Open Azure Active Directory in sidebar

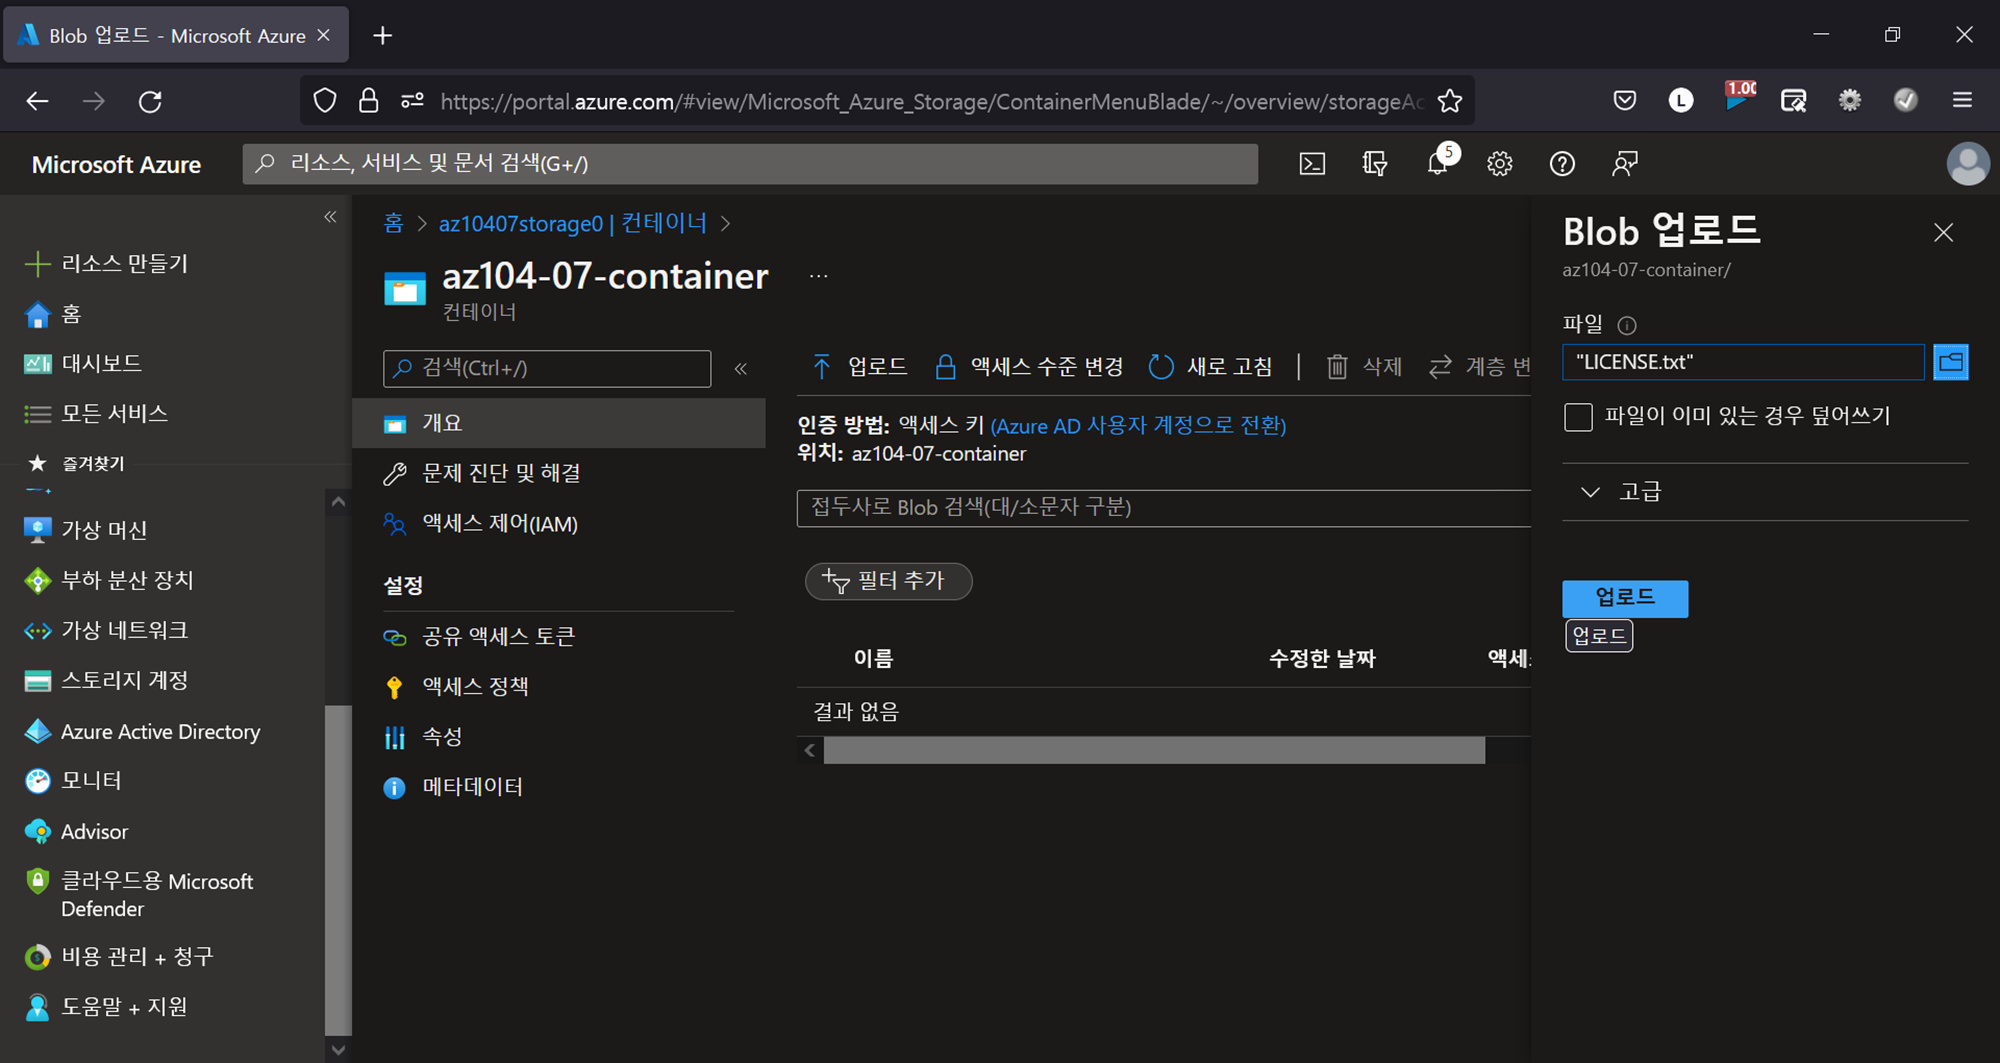pyautogui.click(x=142, y=731)
